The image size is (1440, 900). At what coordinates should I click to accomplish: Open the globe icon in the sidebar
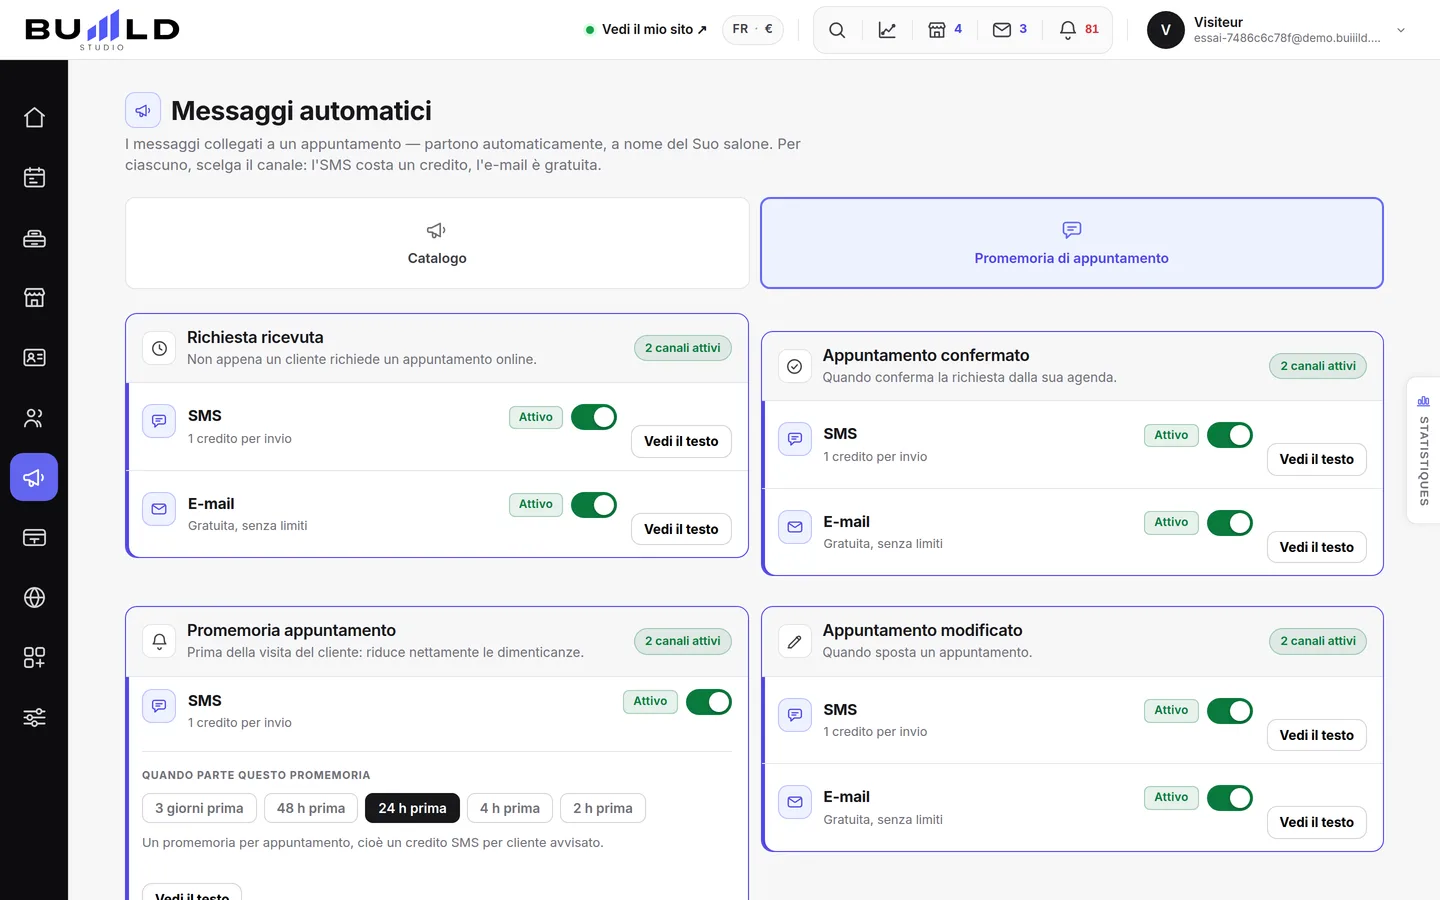tap(34, 598)
